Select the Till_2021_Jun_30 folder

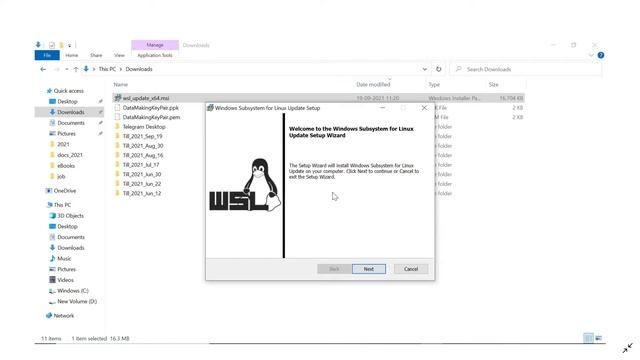[x=142, y=174]
